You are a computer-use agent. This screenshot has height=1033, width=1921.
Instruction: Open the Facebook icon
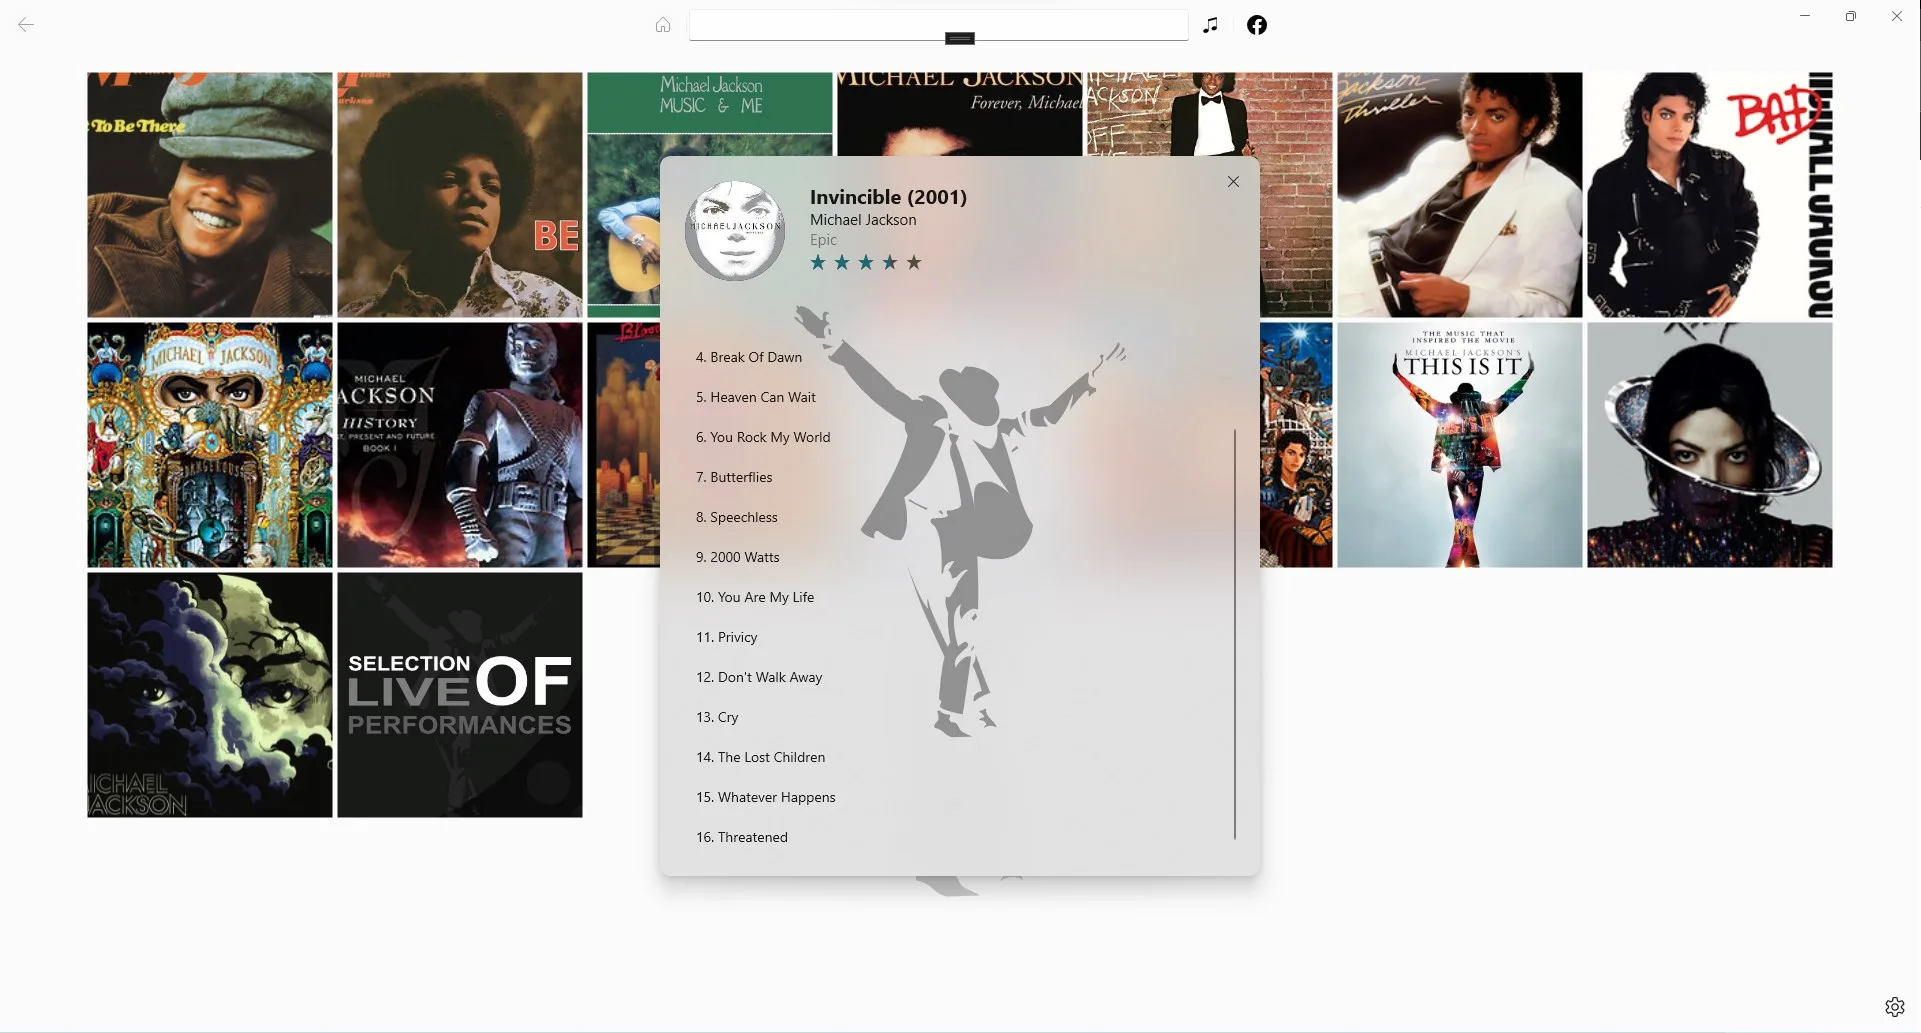click(1257, 25)
